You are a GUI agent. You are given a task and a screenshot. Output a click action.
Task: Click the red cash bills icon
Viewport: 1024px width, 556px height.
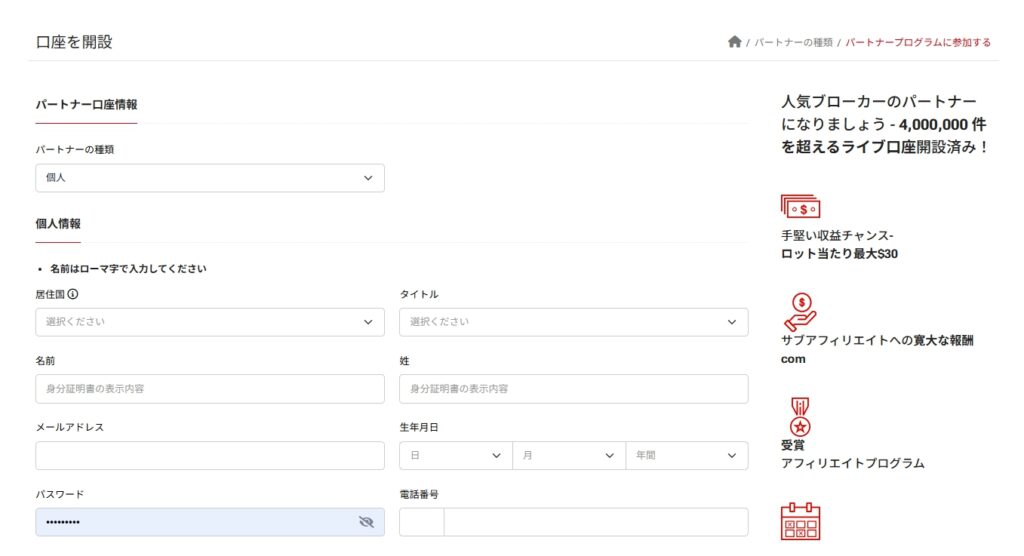point(800,207)
